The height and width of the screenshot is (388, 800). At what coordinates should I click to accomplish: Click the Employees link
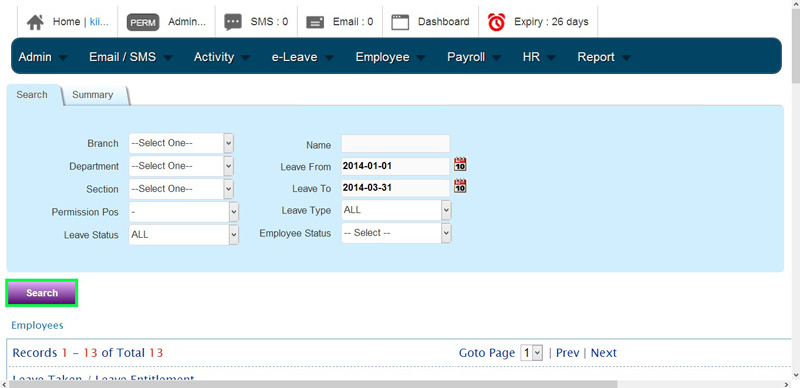37,325
